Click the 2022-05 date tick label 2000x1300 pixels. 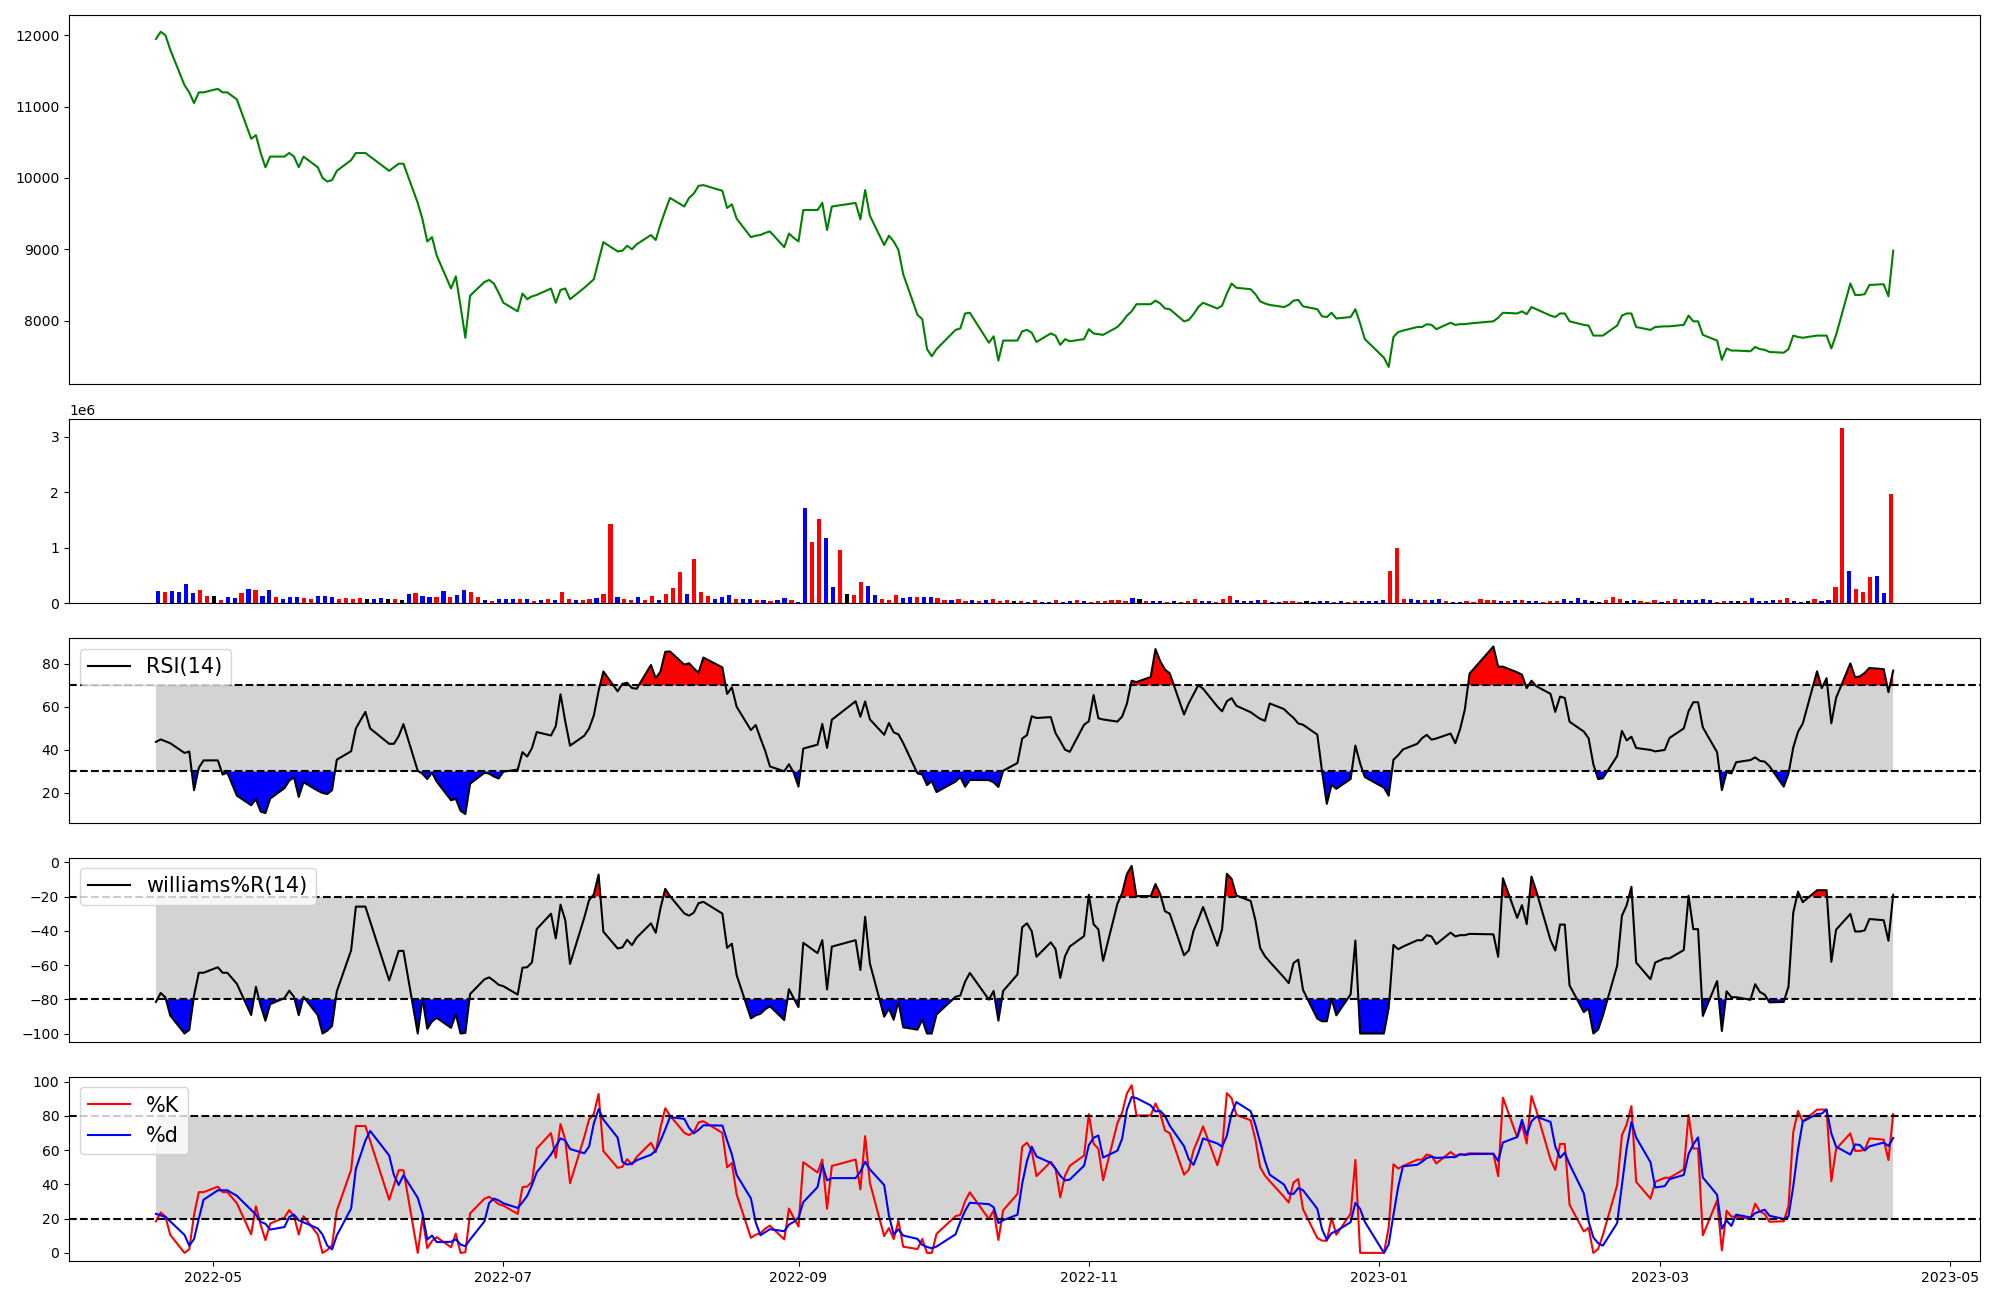click(214, 1277)
